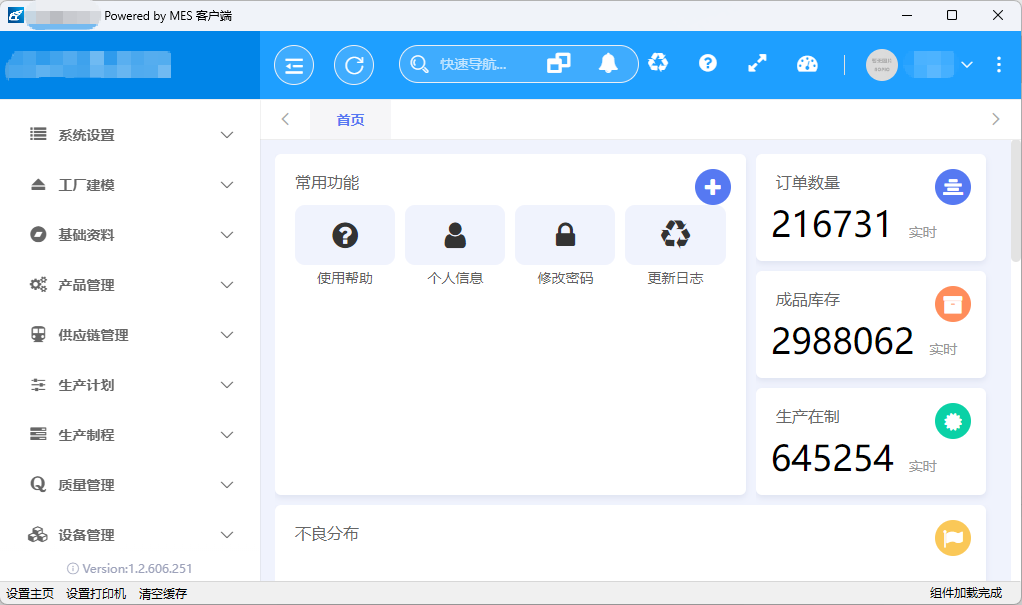
Task: Click the 645254 in-process value
Action: pyautogui.click(x=832, y=458)
